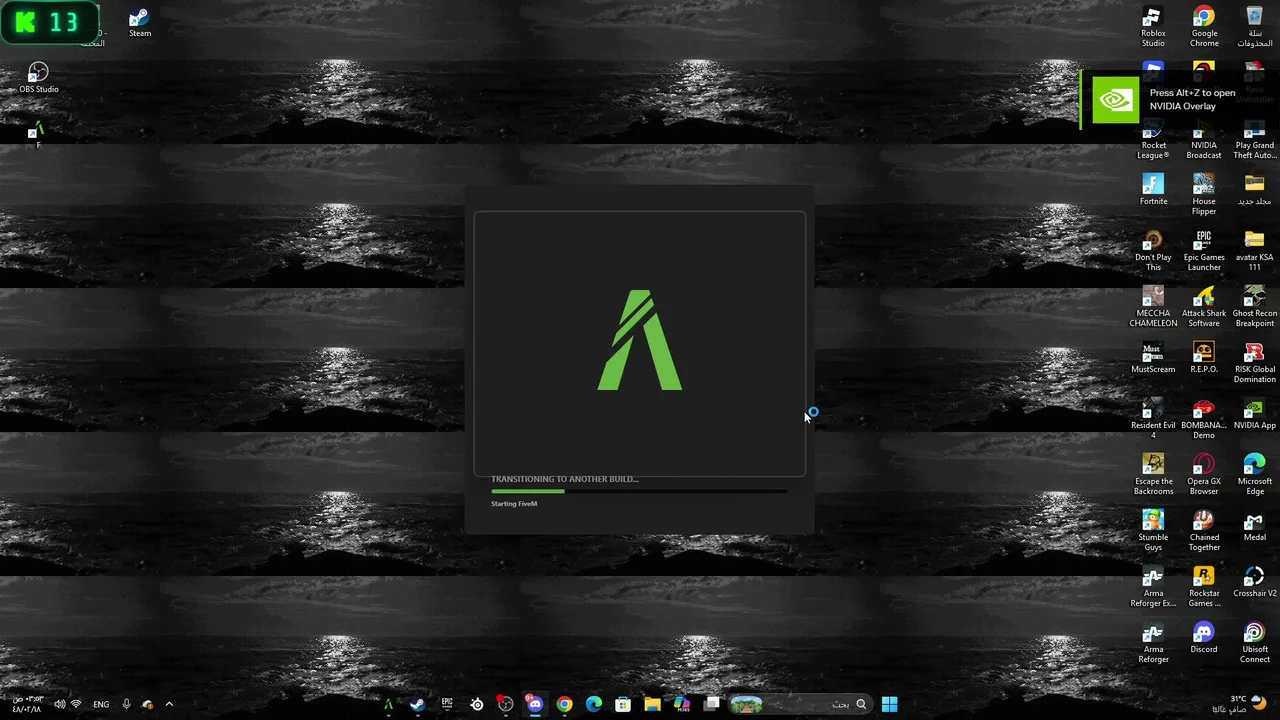The height and width of the screenshot is (720, 1280).
Task: Select the Arma Reforger Ex... shortcut
Action: [x=1153, y=587]
